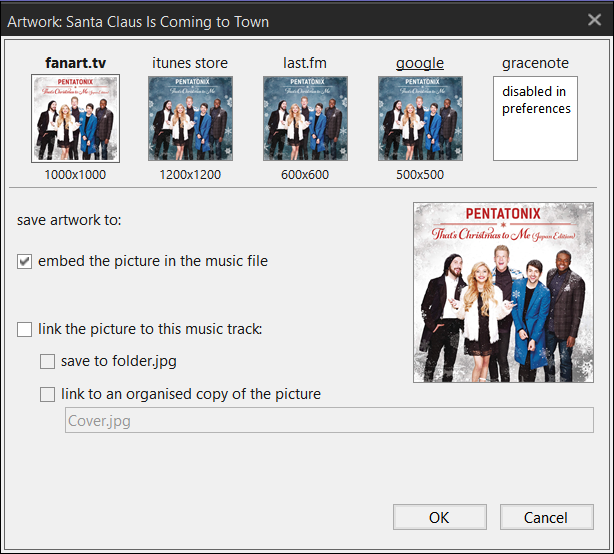Enable link the picture to this music track

coord(24,329)
